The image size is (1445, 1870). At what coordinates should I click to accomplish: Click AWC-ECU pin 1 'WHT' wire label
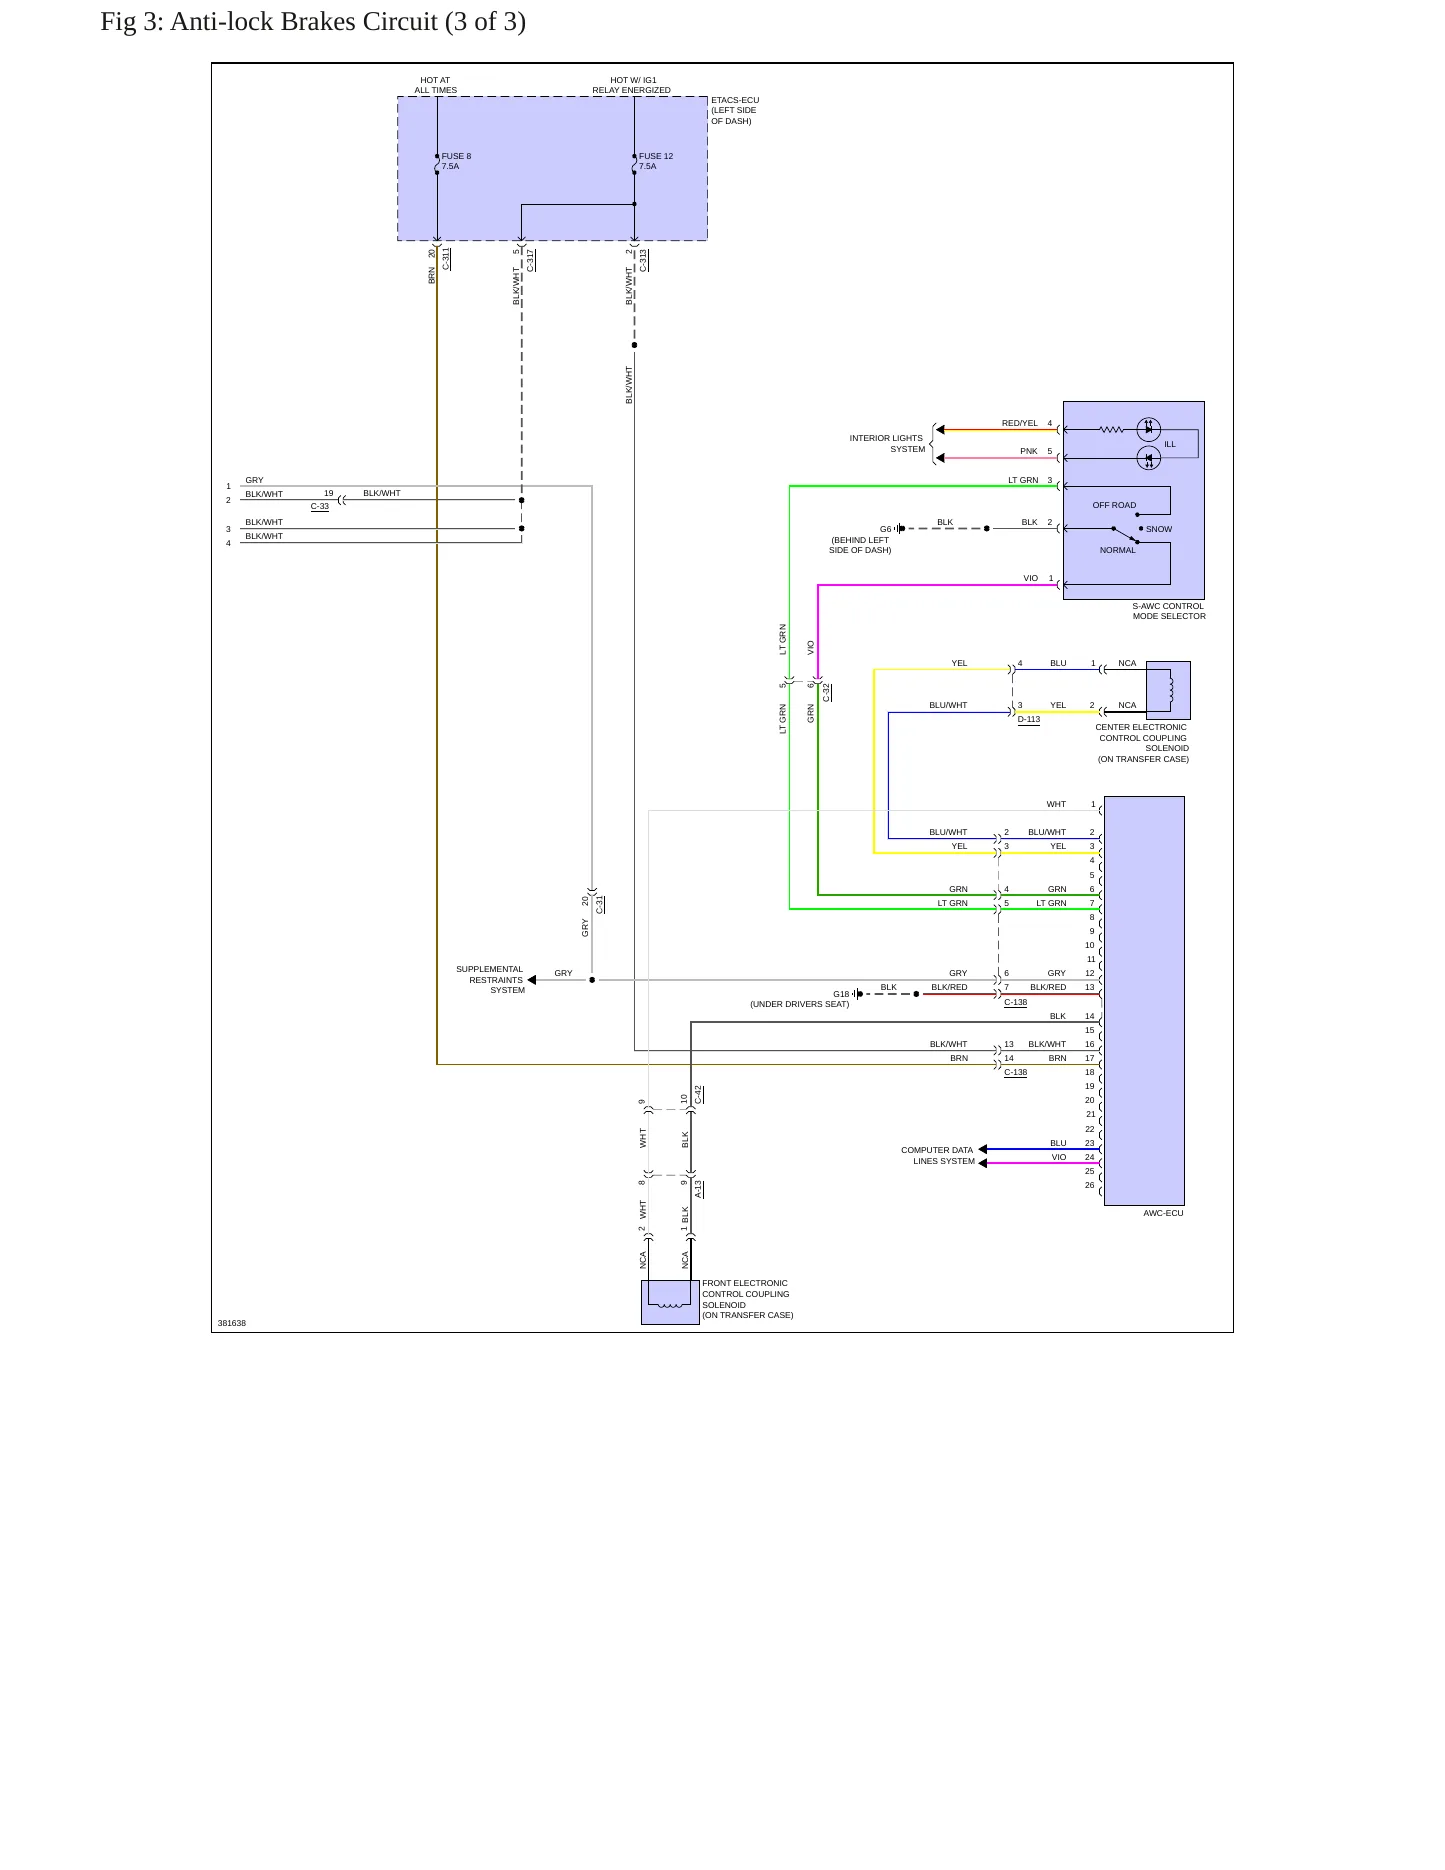click(1057, 804)
